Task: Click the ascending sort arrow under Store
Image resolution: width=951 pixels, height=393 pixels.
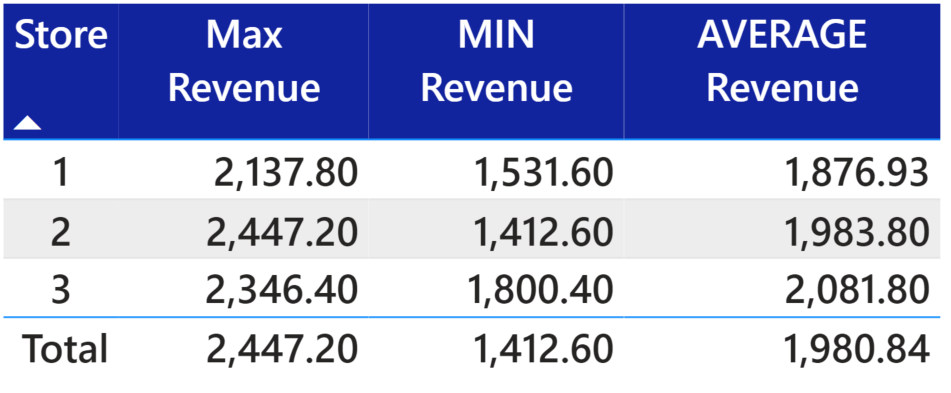Action: 27,123
